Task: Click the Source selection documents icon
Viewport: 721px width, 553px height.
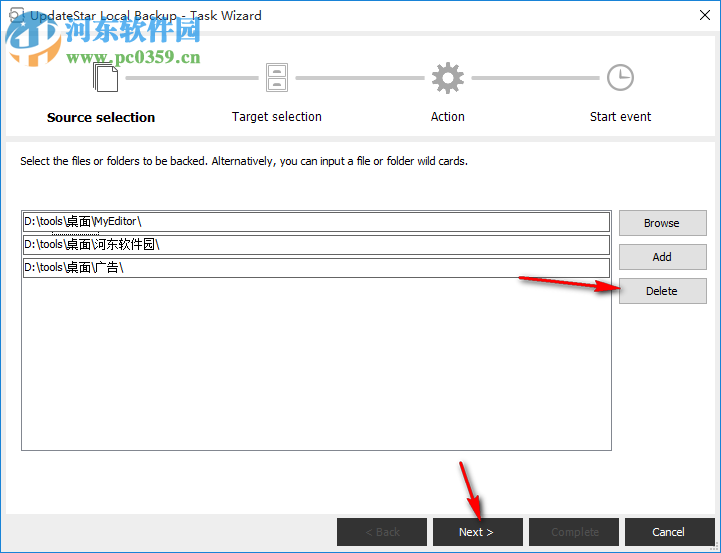Action: 105,77
